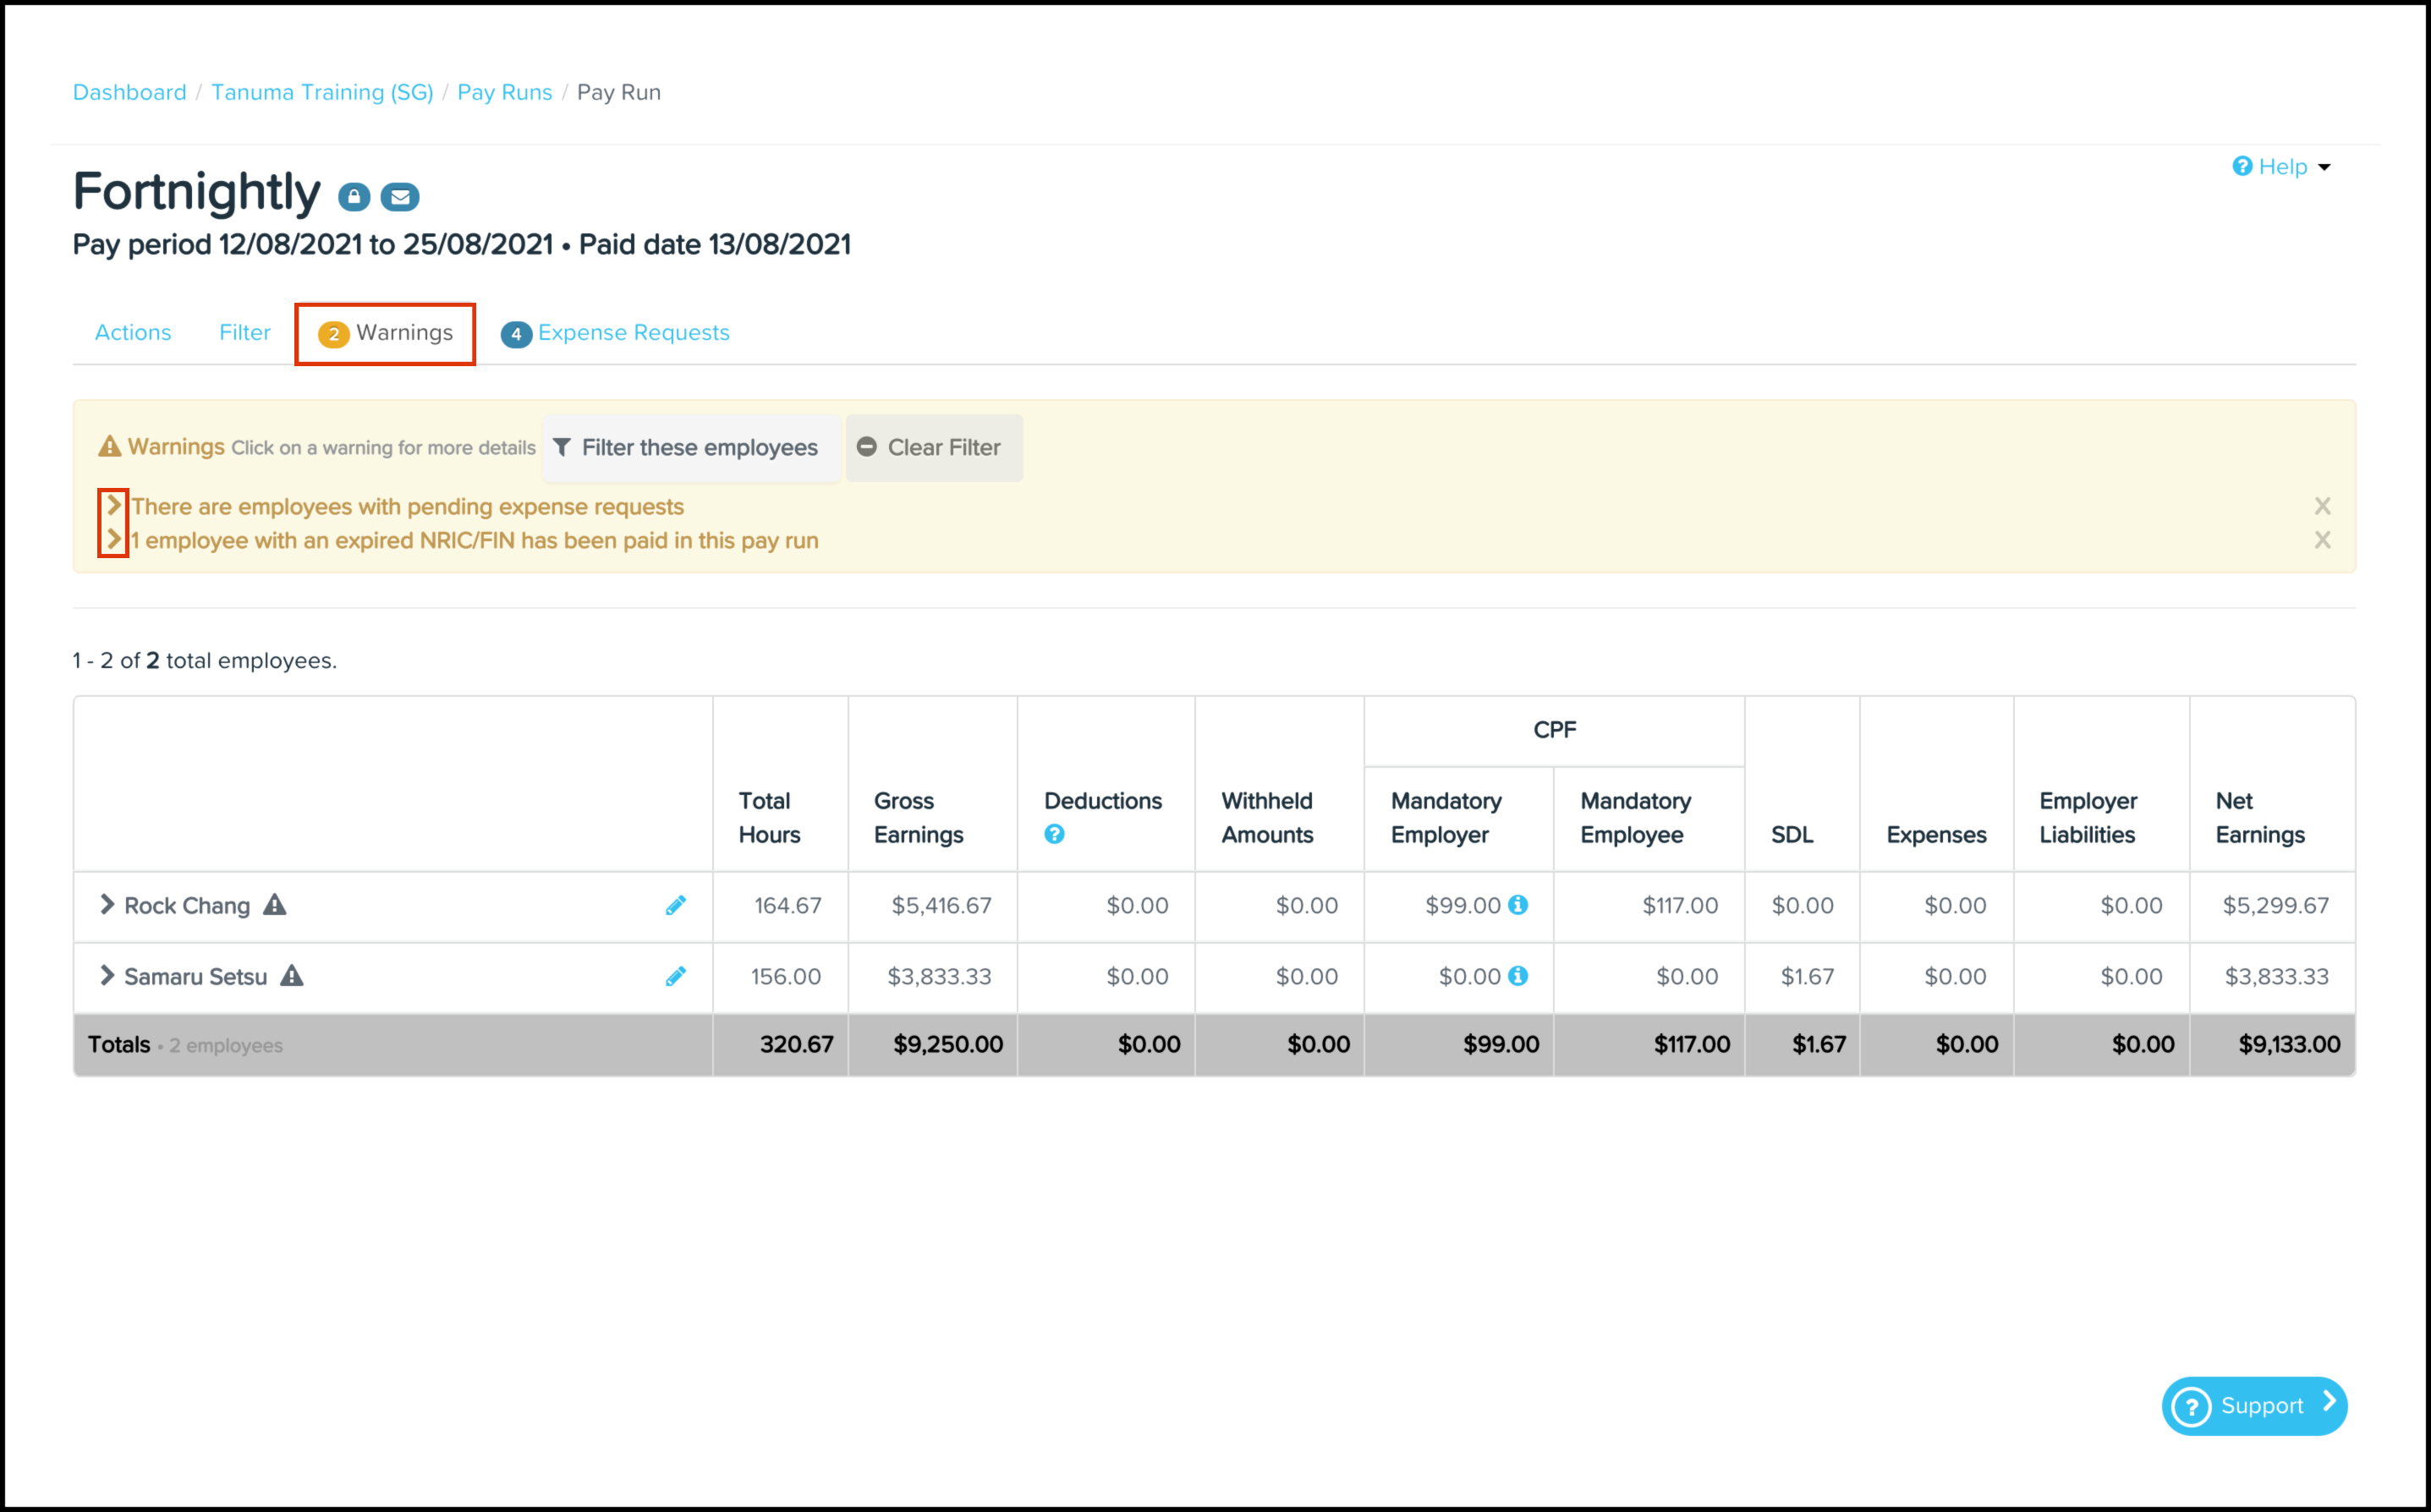Image resolution: width=2431 pixels, height=1512 pixels.
Task: Expand Samaru Setsu's pay run row
Action: click(x=107, y=976)
